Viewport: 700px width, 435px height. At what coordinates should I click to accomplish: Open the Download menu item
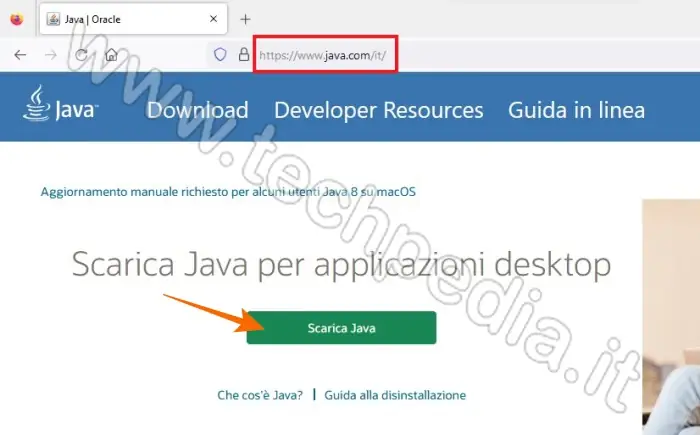pyautogui.click(x=197, y=110)
